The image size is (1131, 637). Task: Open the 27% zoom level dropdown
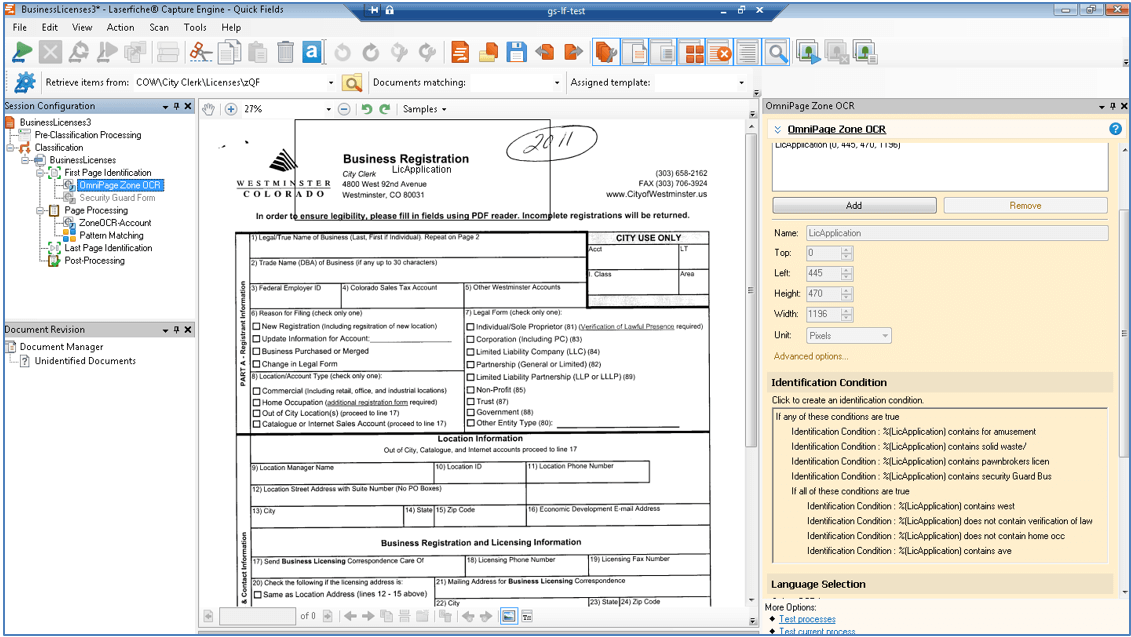click(328, 110)
